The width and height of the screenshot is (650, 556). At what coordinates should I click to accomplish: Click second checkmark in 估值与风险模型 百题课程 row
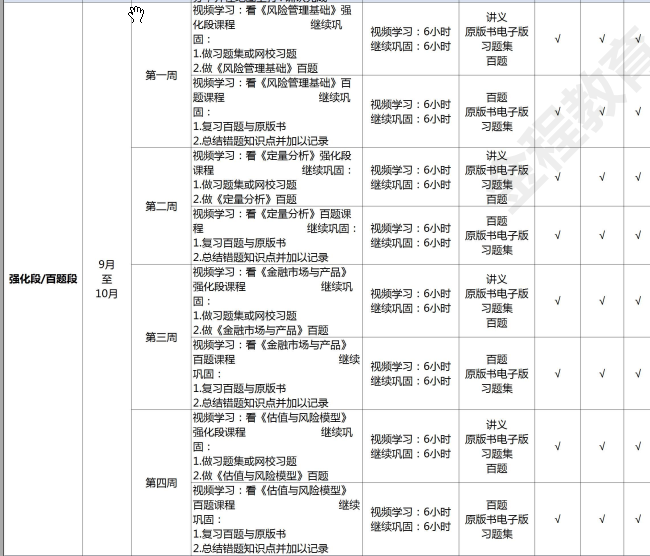pos(602,519)
